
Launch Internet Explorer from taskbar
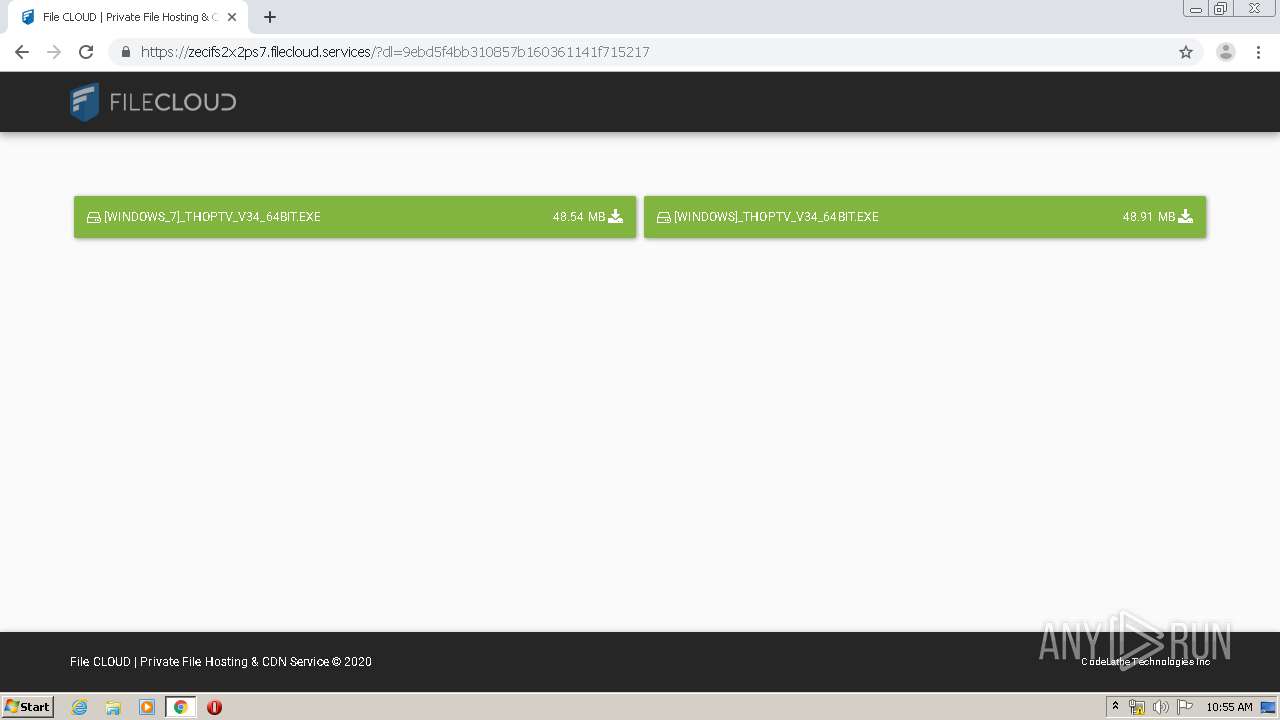[x=80, y=707]
